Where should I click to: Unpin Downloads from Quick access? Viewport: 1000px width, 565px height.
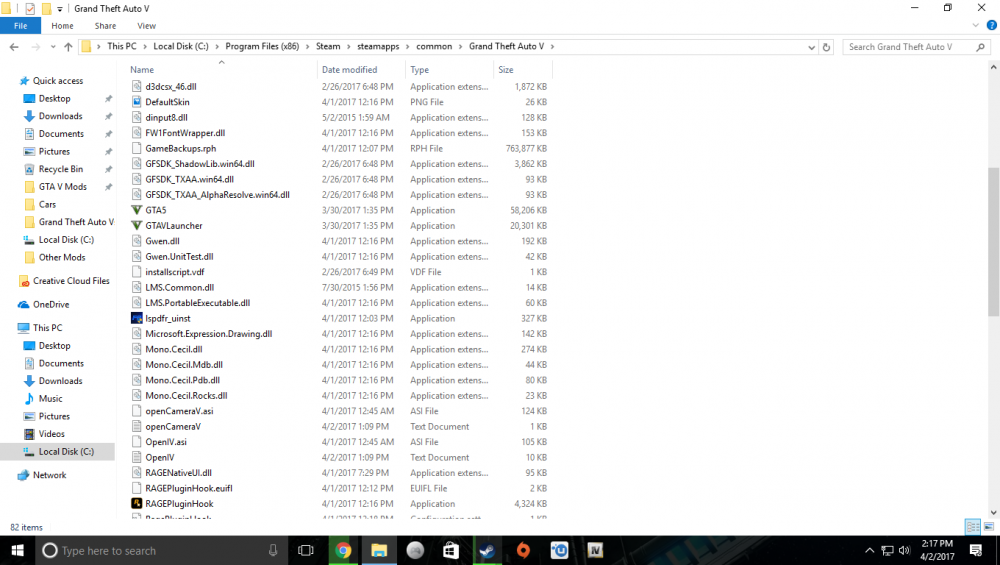pos(108,116)
